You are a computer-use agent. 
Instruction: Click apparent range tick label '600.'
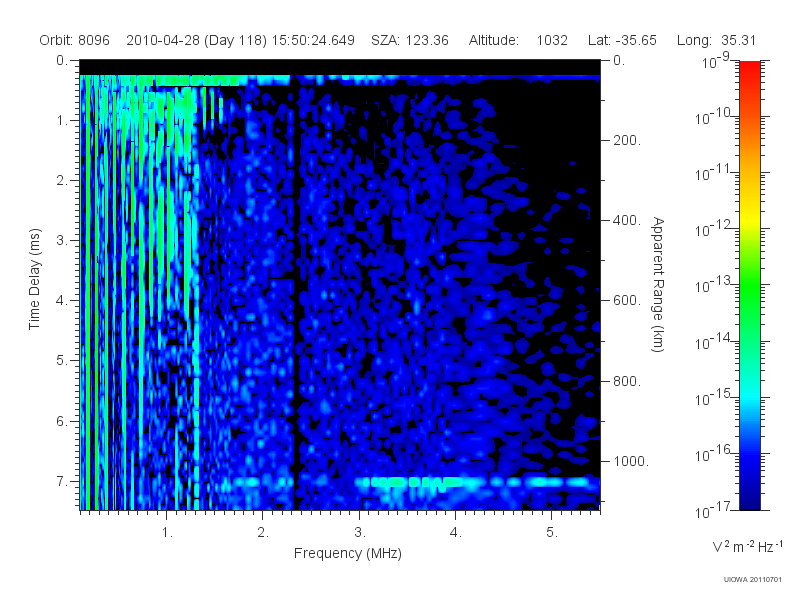click(x=627, y=301)
